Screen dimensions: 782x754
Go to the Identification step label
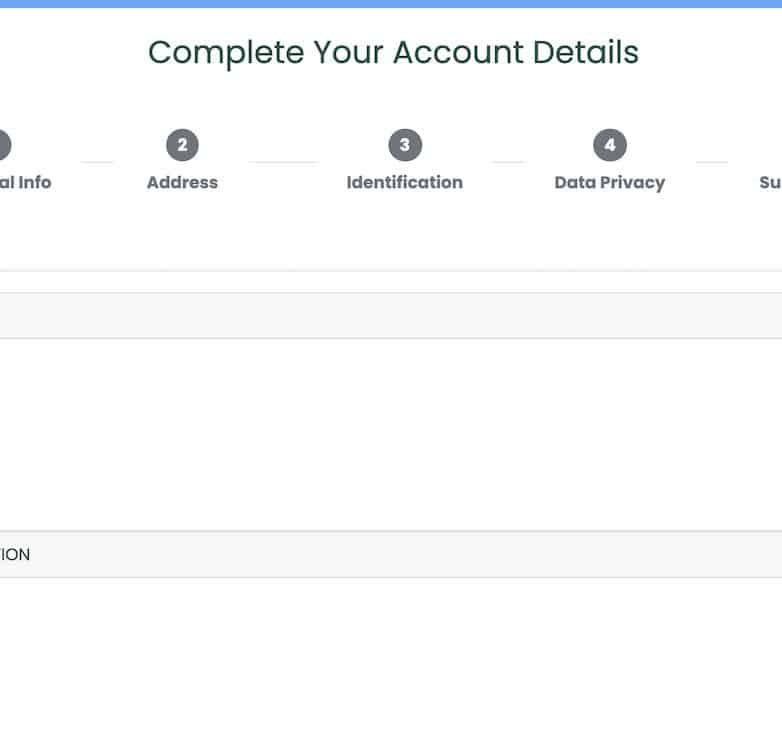(x=404, y=182)
